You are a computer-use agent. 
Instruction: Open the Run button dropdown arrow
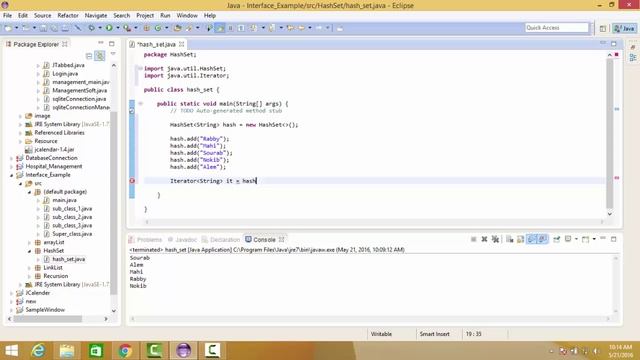[x=118, y=28]
